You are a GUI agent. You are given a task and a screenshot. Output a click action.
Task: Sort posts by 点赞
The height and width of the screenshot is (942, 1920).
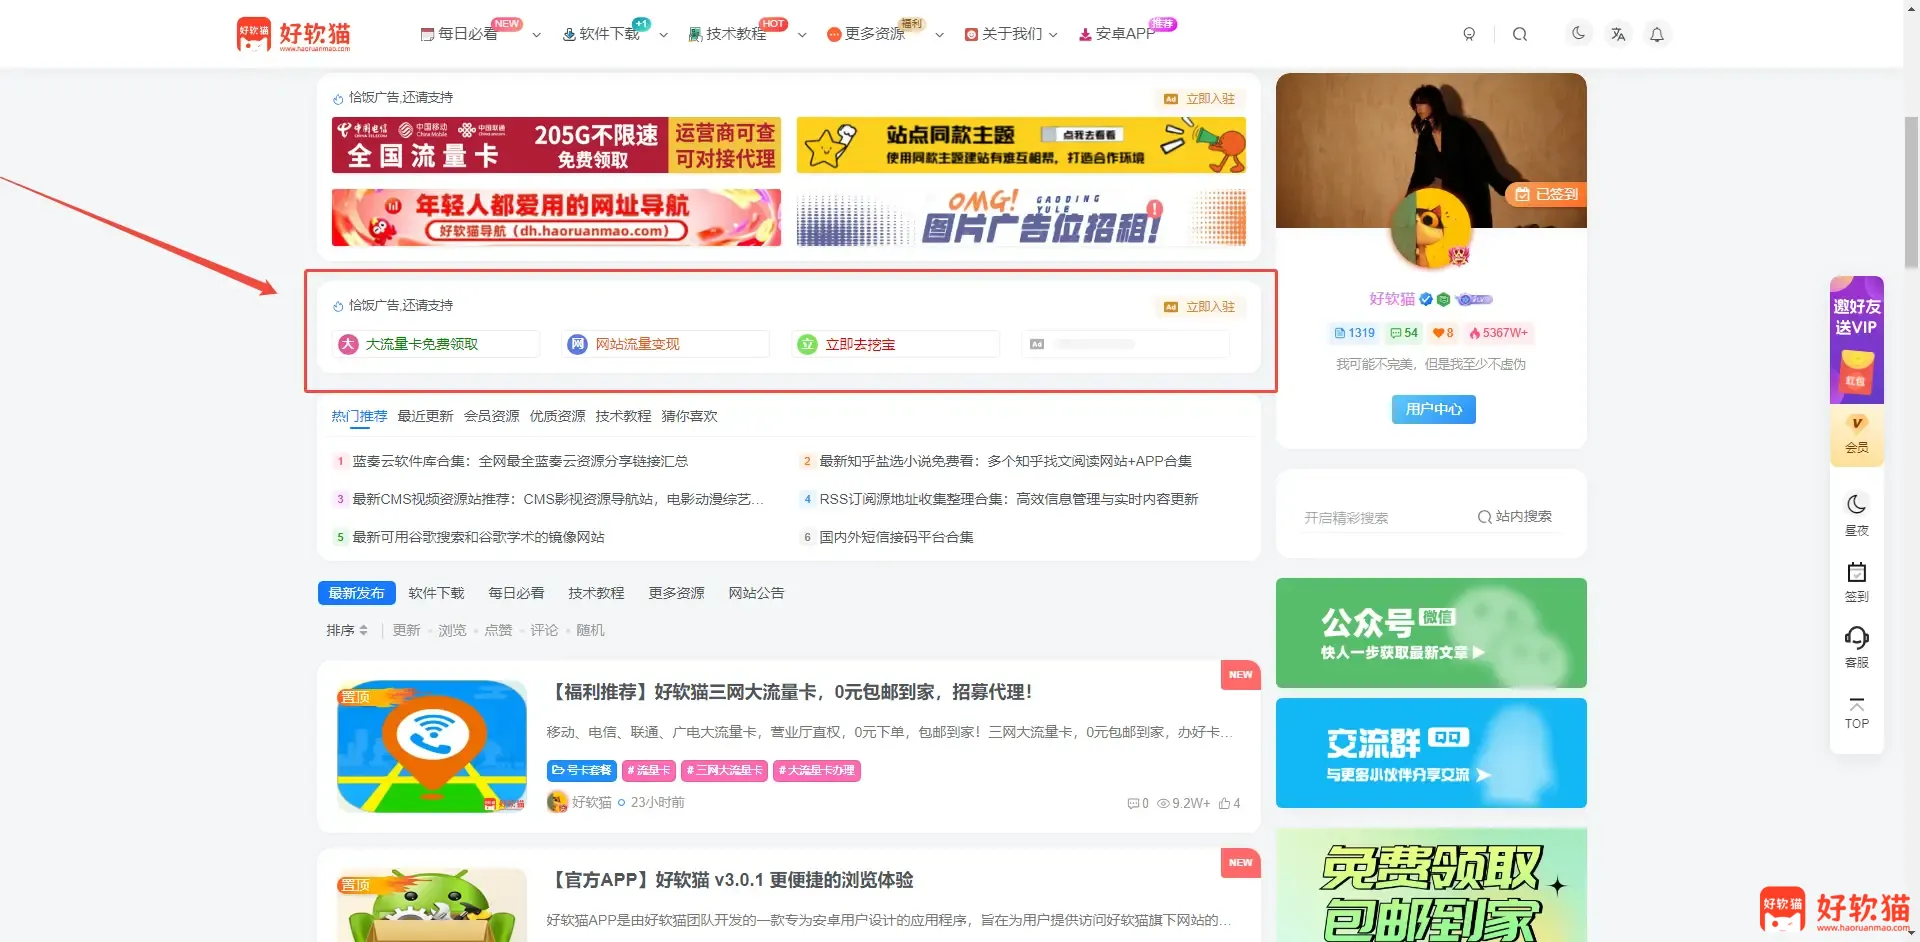[498, 630]
